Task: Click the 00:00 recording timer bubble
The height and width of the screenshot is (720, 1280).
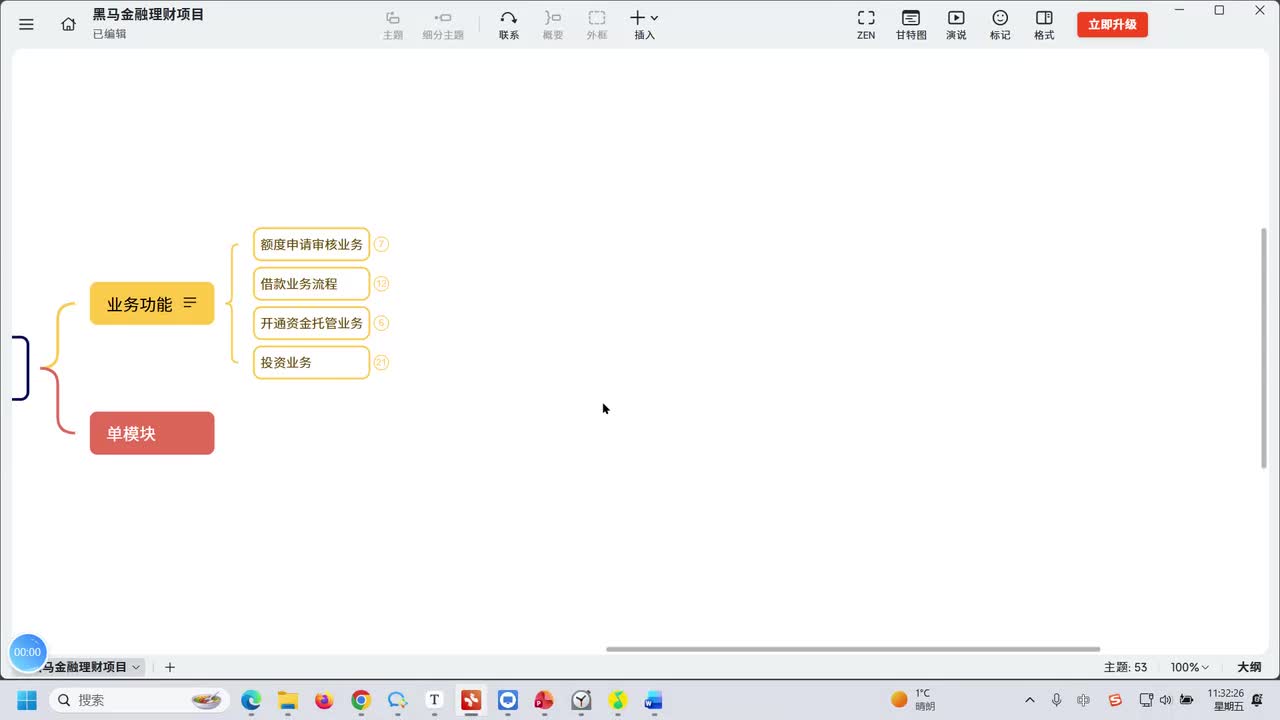Action: (27, 652)
